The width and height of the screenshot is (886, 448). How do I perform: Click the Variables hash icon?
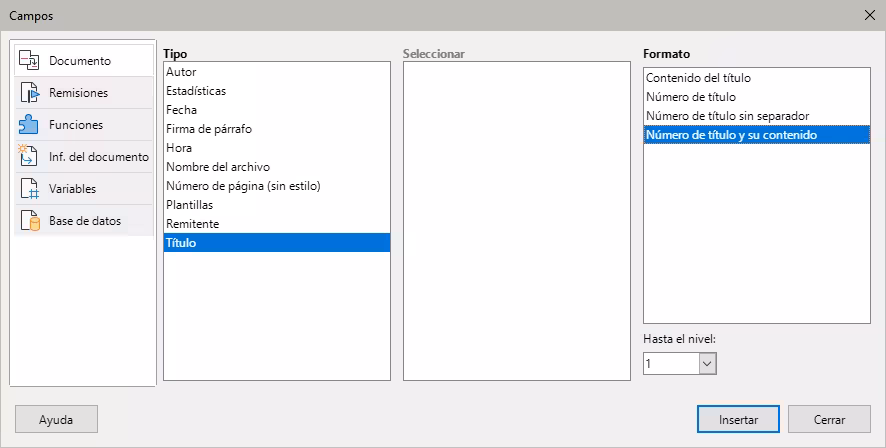coord(29,189)
